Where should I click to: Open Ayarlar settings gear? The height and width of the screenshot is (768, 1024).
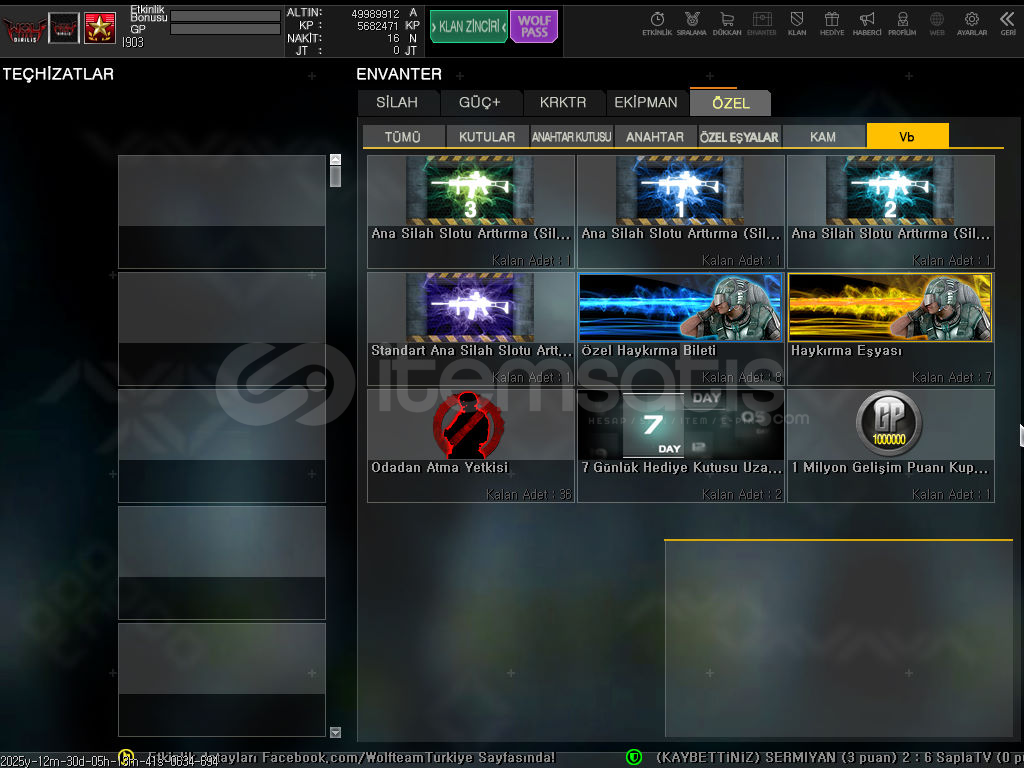point(971,23)
